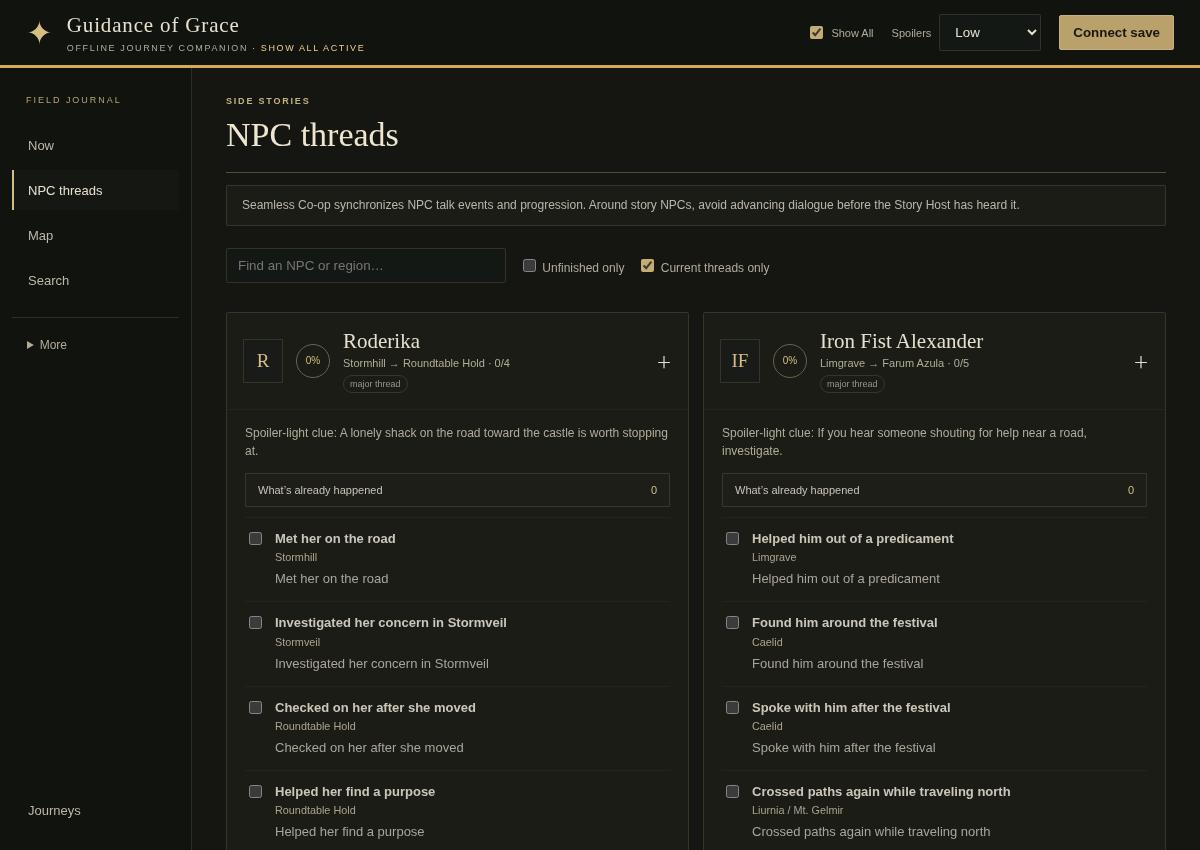Mark Found him around the festival done
Screen dimensions: 1200x850
pos(733,622)
